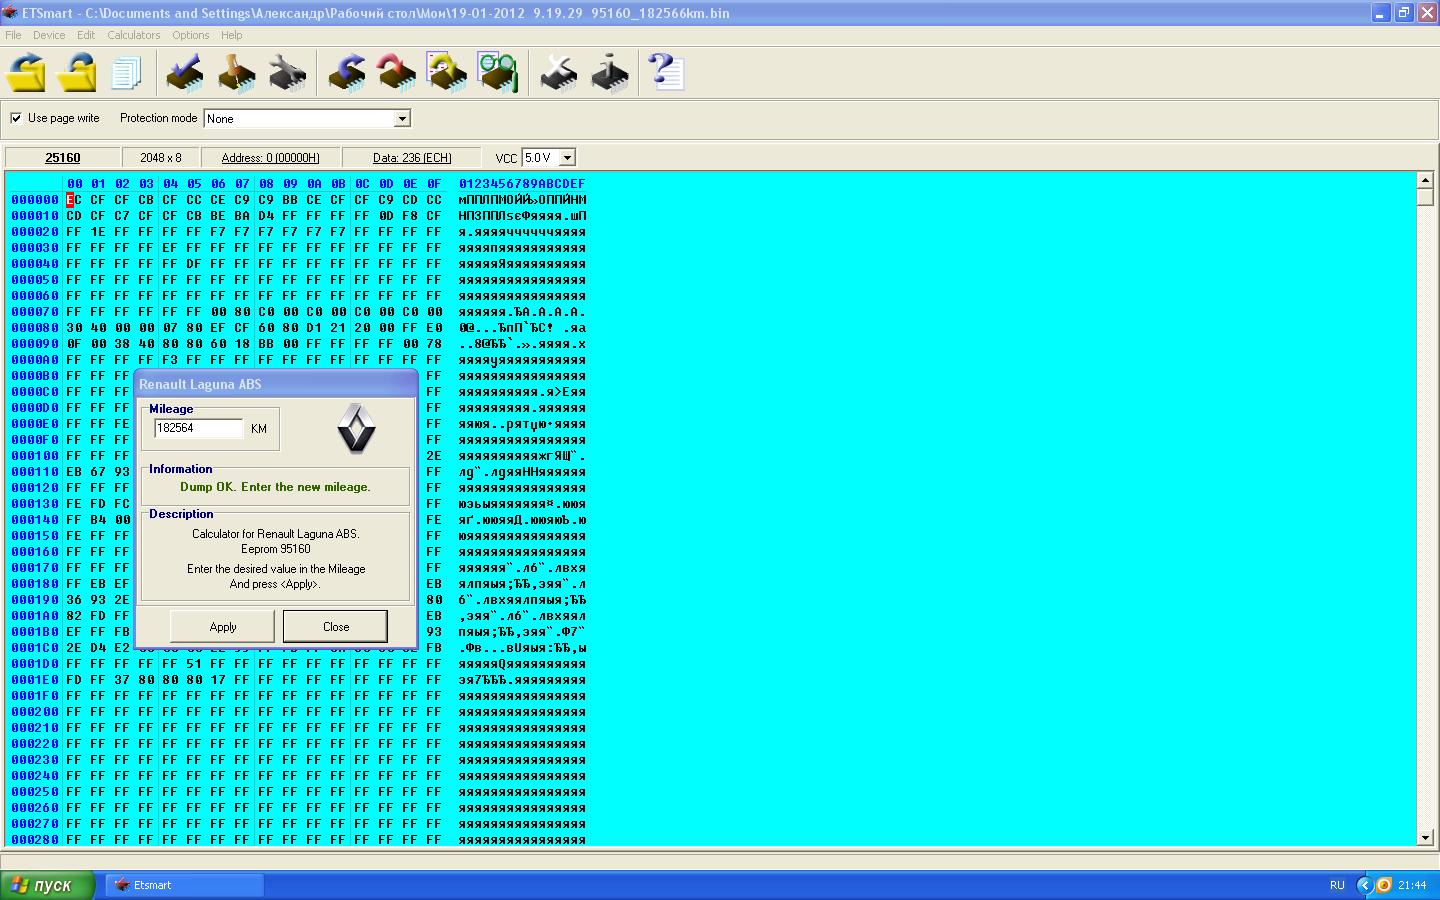Click the Data: 236 (ECH) field

(x=412, y=158)
